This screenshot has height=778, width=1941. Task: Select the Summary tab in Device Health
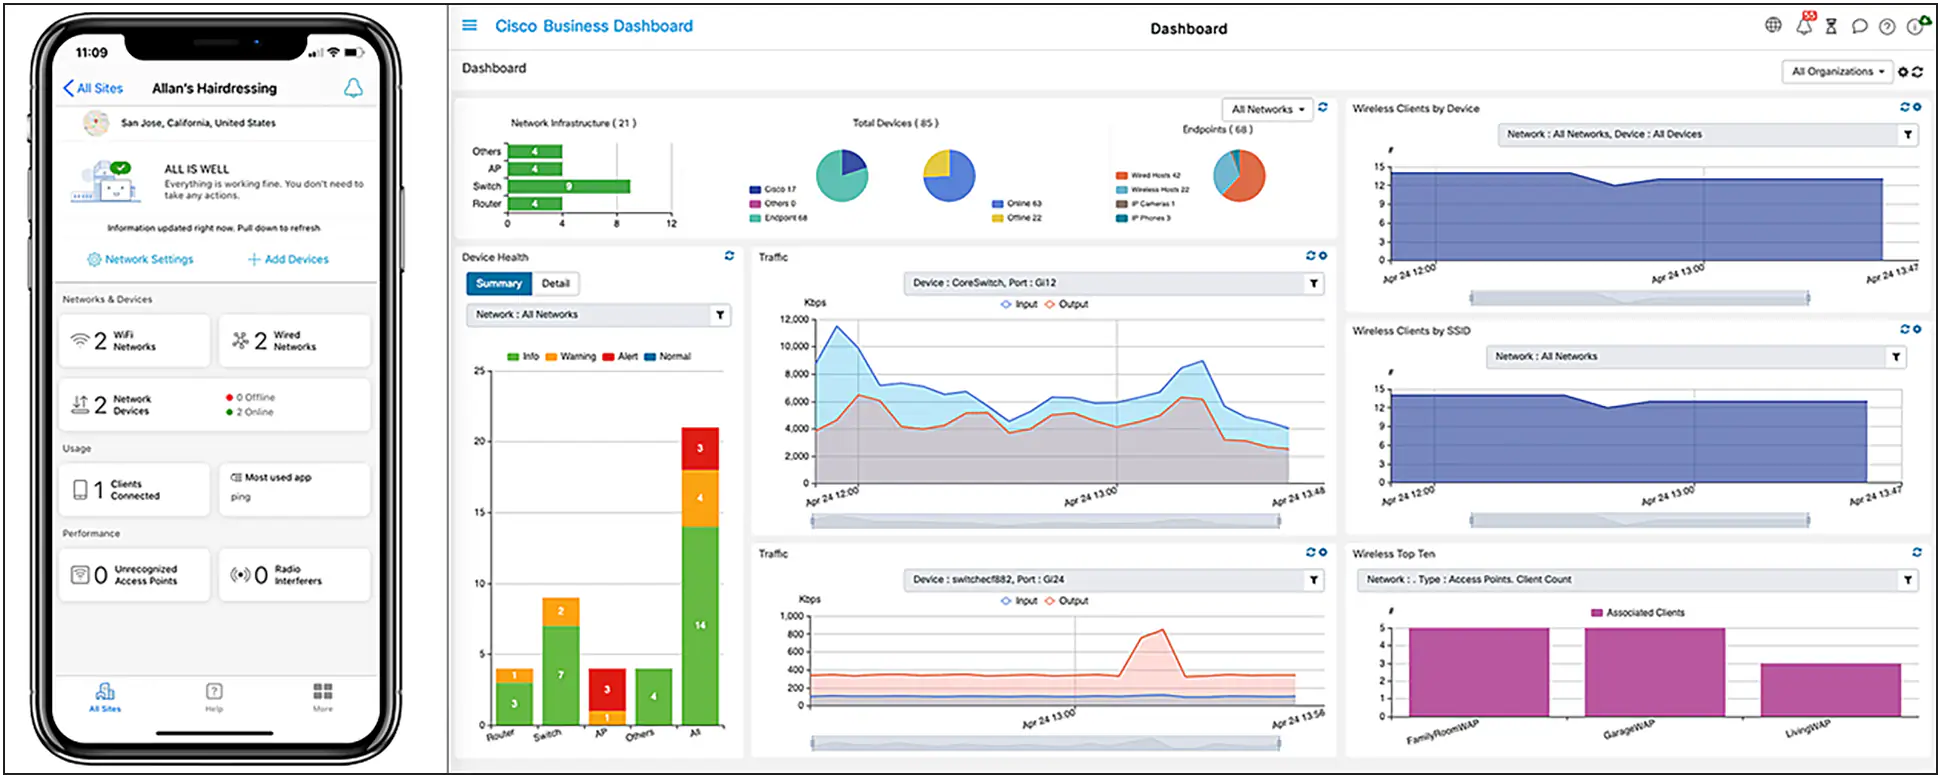pyautogui.click(x=499, y=284)
